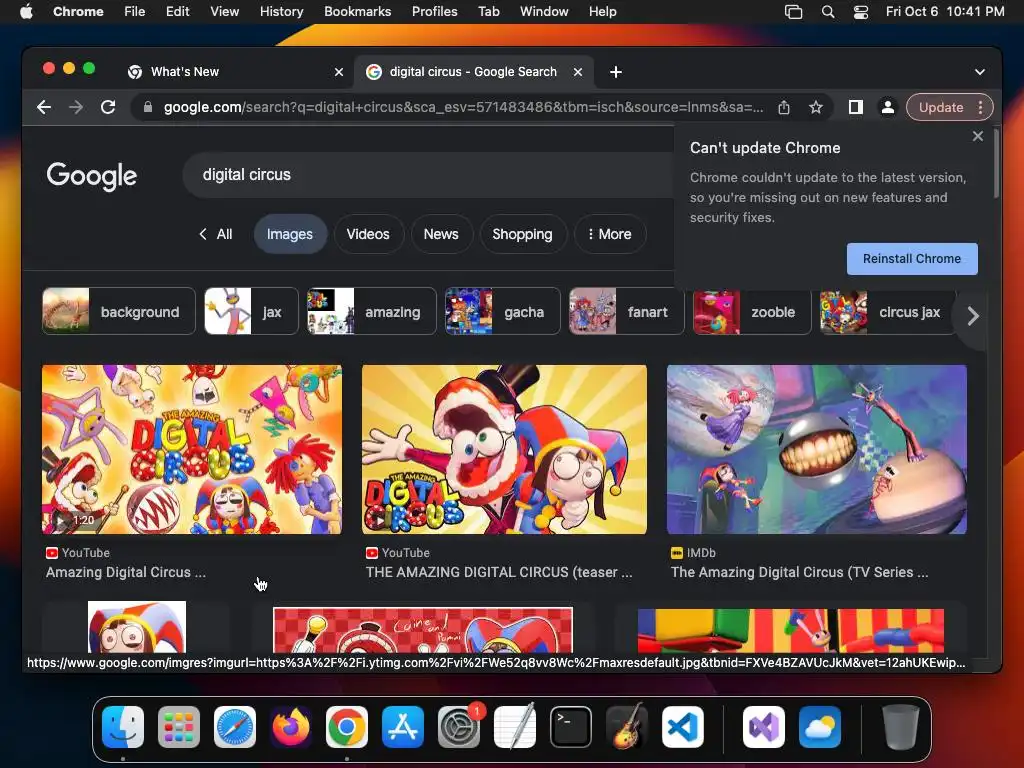
Task: Open Launchpad from the dock
Action: coord(178,727)
